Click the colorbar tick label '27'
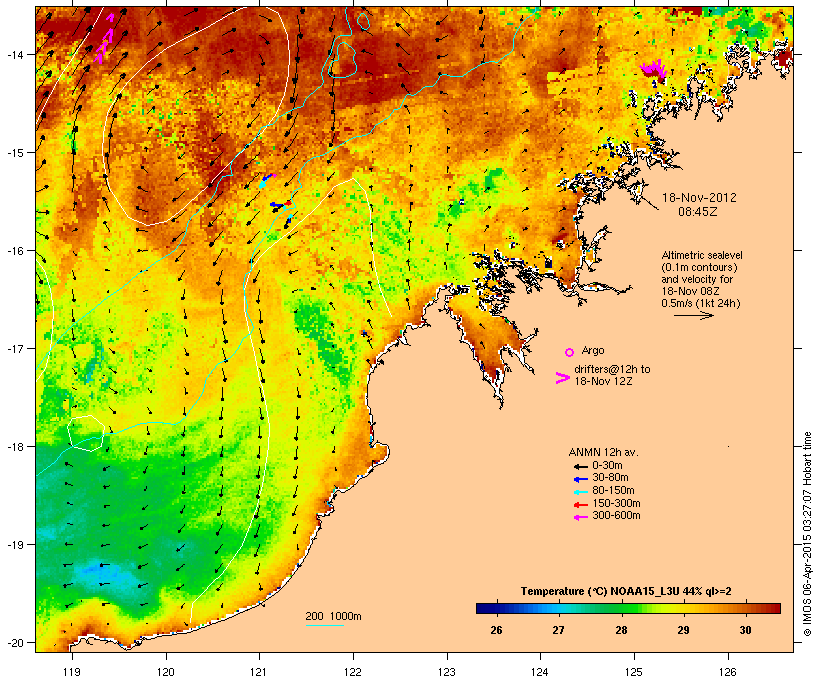This screenshot has height=680, width=820. click(559, 630)
